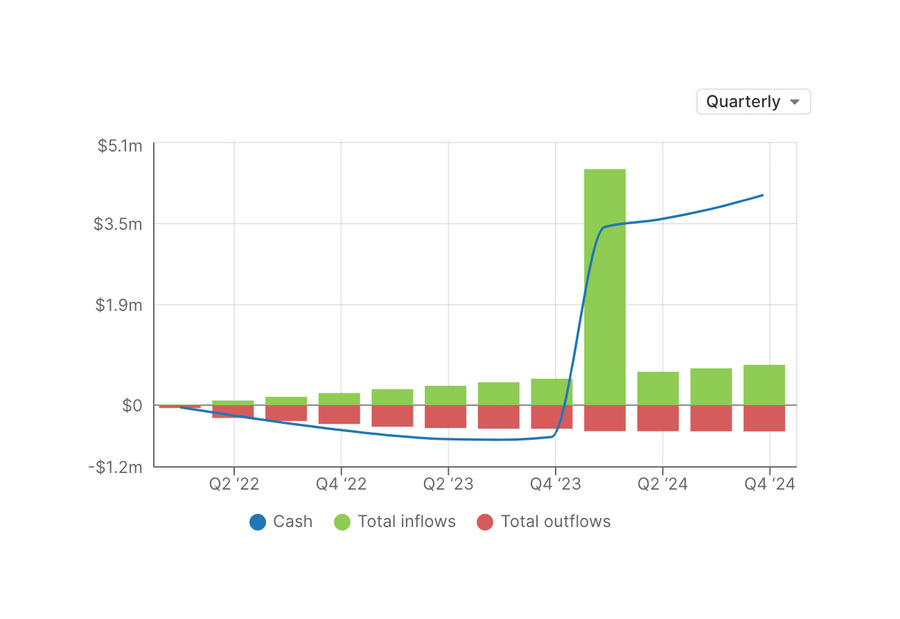The height and width of the screenshot is (619, 900).
Task: Click the red Total outflows legend dot
Action: click(x=486, y=521)
